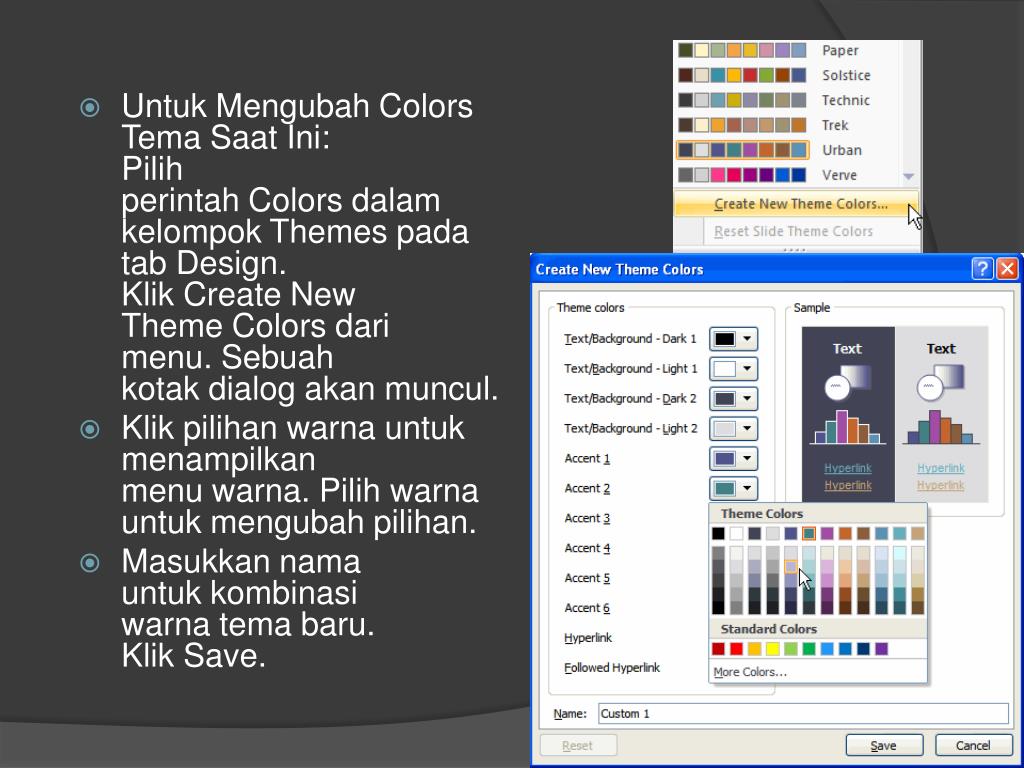Pick white swatch in Theme Colors top row
Screen dimensions: 1024x768
point(737,534)
